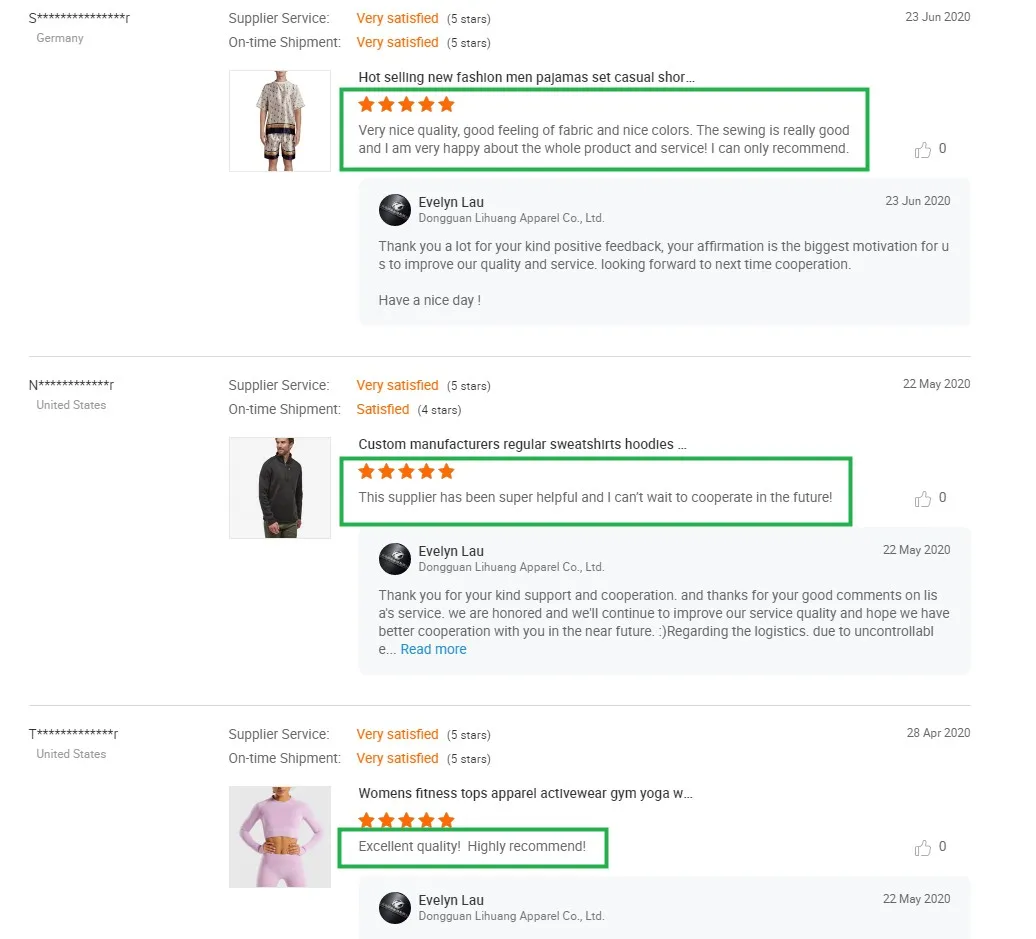The height and width of the screenshot is (939, 1036).
Task: Click the star rating on hoodies review
Action: pyautogui.click(x=406, y=471)
